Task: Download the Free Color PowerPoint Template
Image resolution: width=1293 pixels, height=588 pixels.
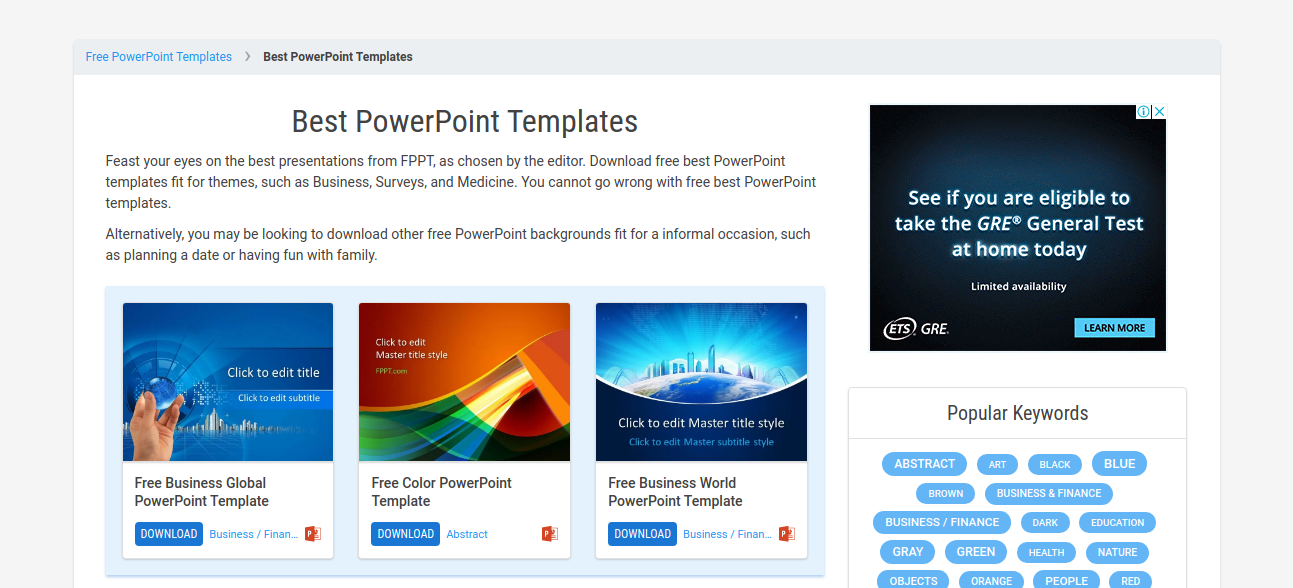Action: 405,534
